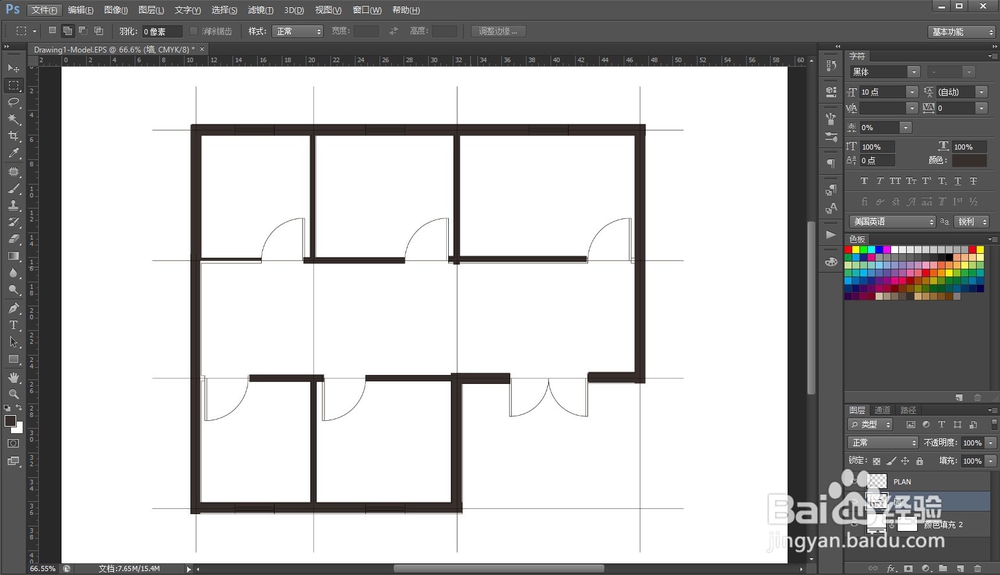
Task: Open the 文件(F) menu
Action: click(x=44, y=10)
